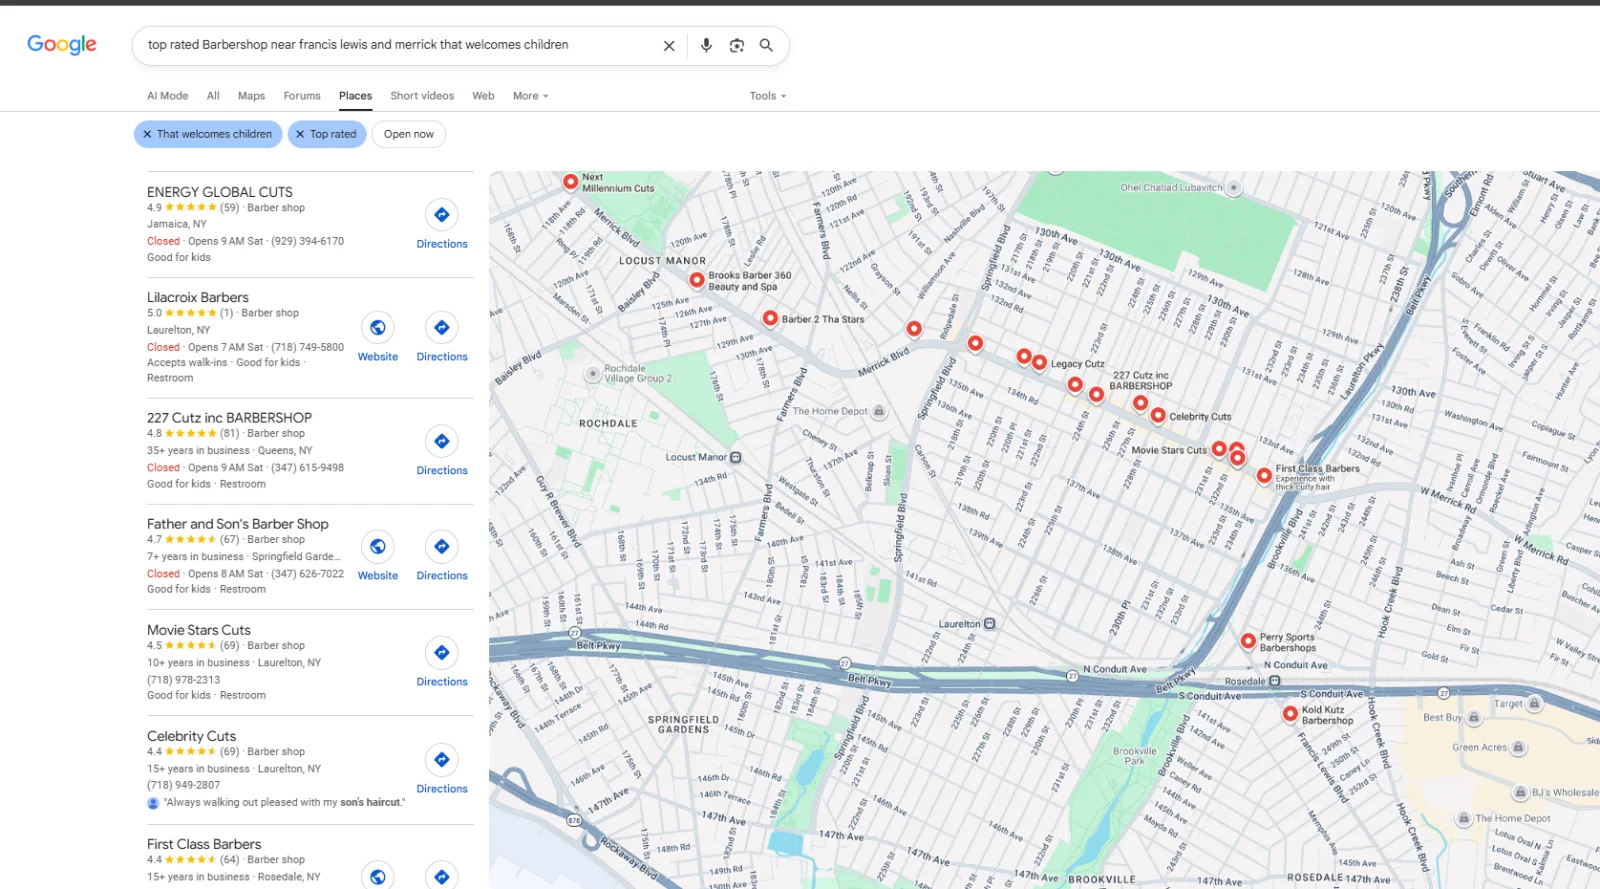Viewport: 1600px width, 889px height.
Task: Click the Ohel Chabad Lubavitch map marker
Action: 1234,188
